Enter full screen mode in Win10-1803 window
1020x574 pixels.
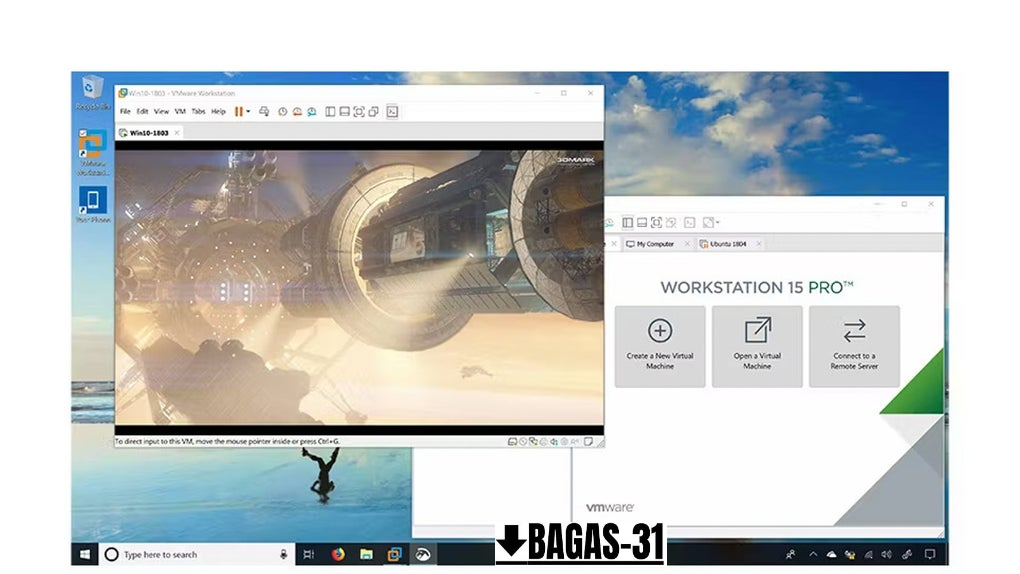pos(359,111)
